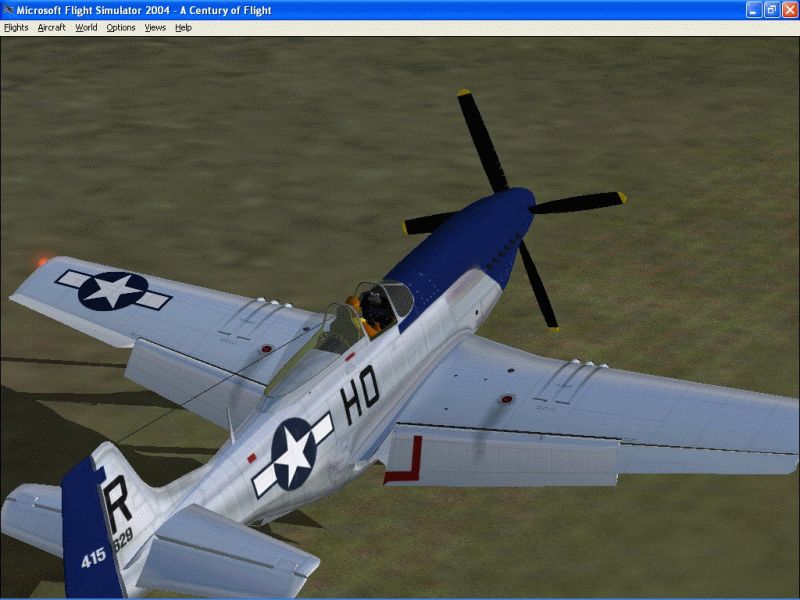Open the Aircraft menu

(x=52, y=28)
